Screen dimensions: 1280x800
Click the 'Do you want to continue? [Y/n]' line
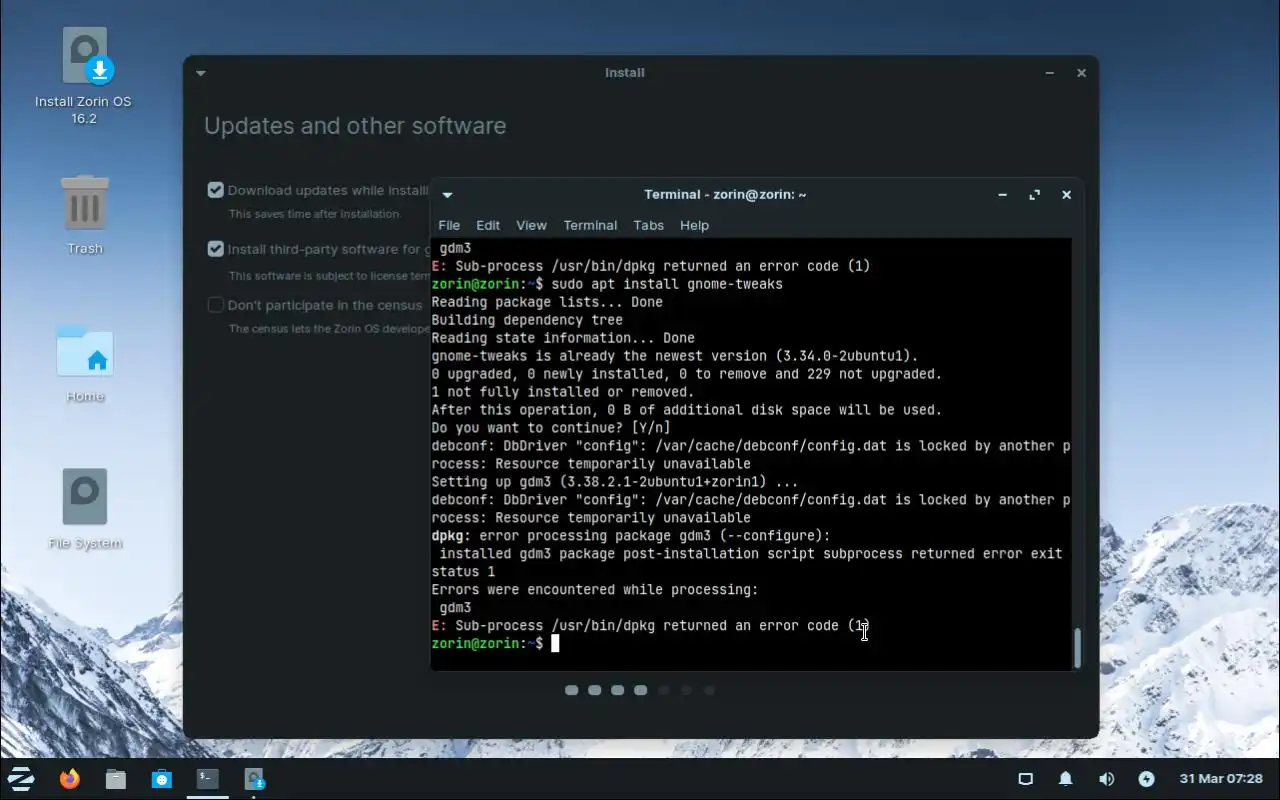[551, 428]
